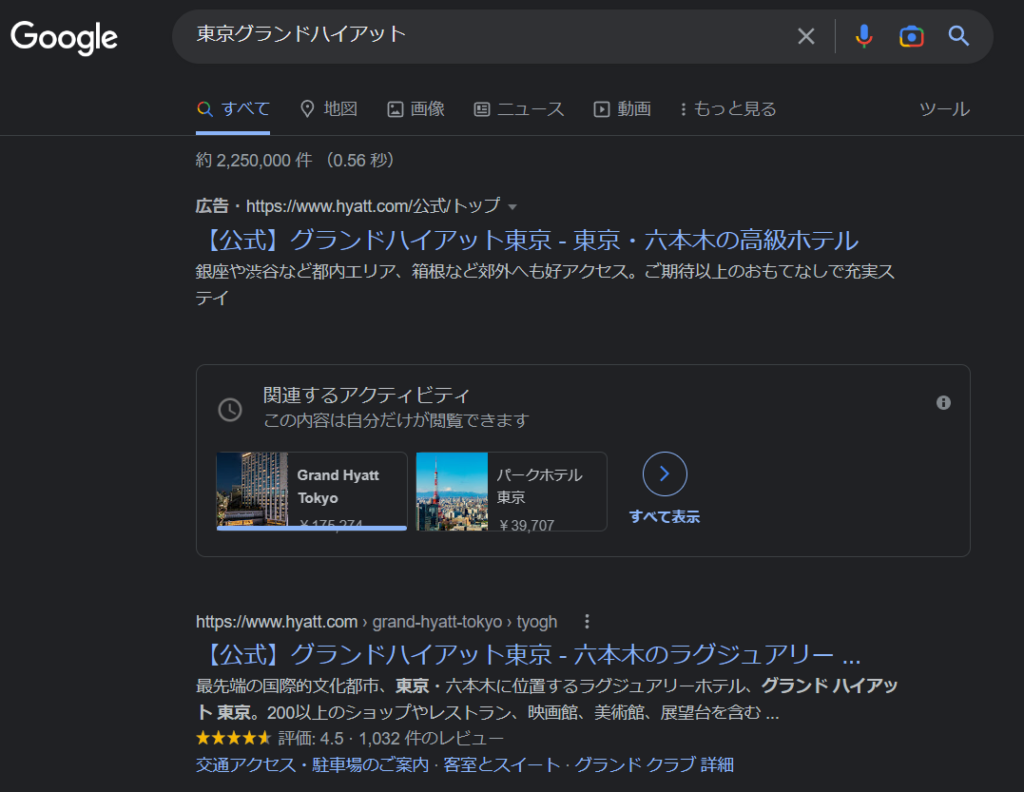Open the パークホテル東京 photo thumbnail
The width and height of the screenshot is (1024, 792).
coord(452,491)
